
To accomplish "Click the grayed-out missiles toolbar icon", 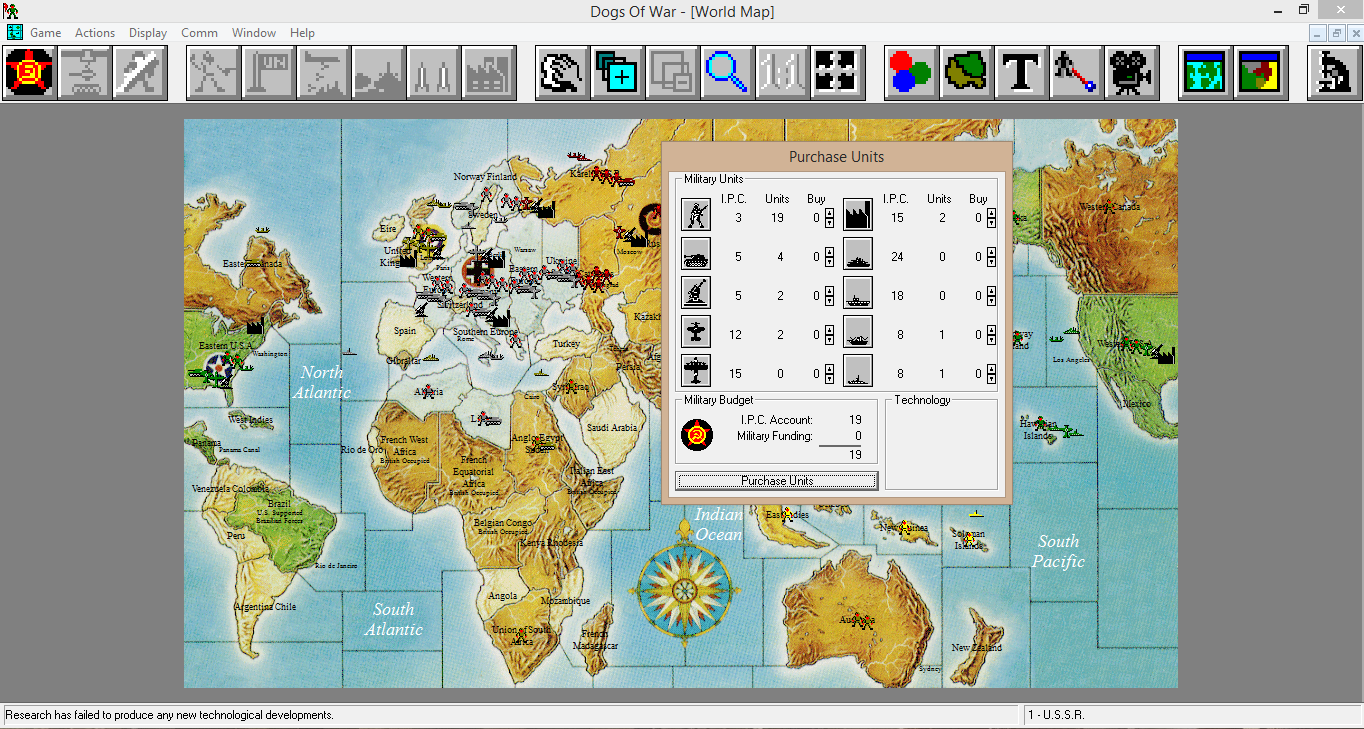I will point(433,72).
